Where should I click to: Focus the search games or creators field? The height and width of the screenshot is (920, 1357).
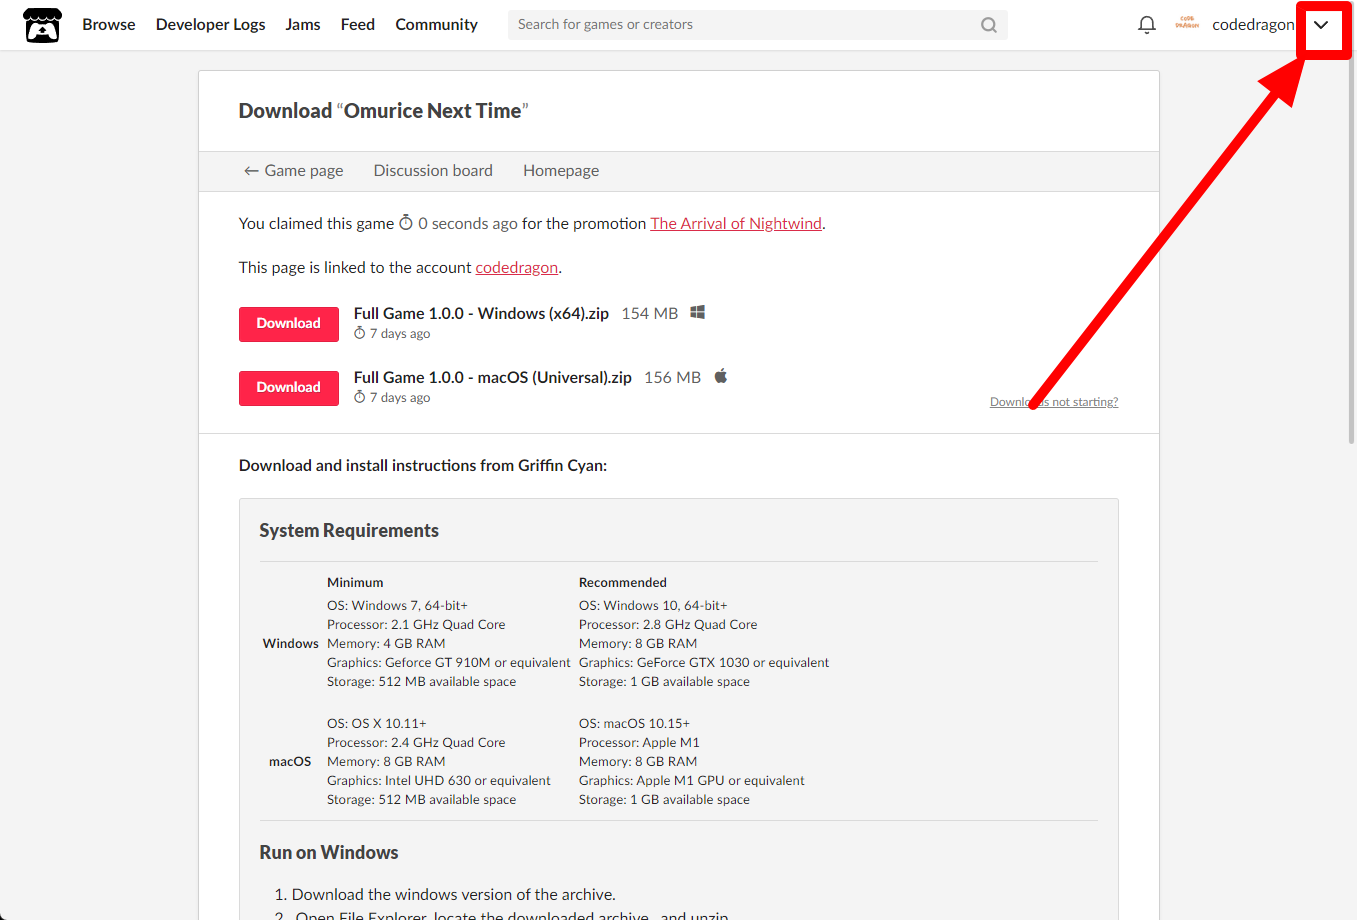tap(757, 25)
